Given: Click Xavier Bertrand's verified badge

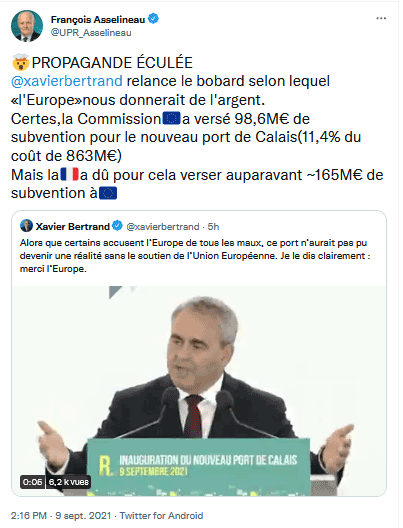Looking at the screenshot, I should (x=117, y=226).
